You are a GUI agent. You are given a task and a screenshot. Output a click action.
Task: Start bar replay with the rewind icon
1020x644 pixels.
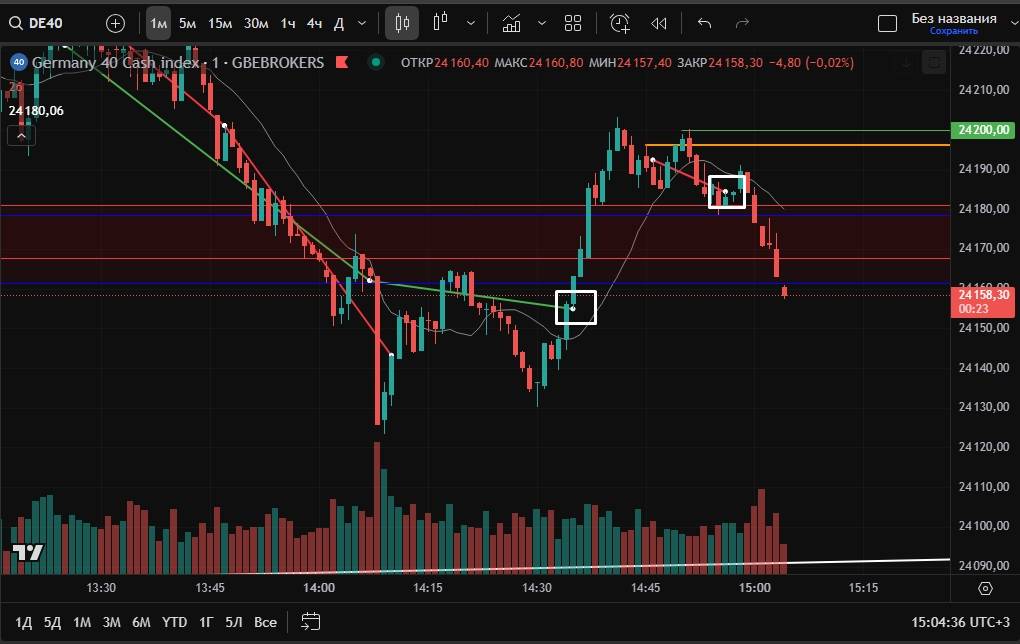(659, 24)
